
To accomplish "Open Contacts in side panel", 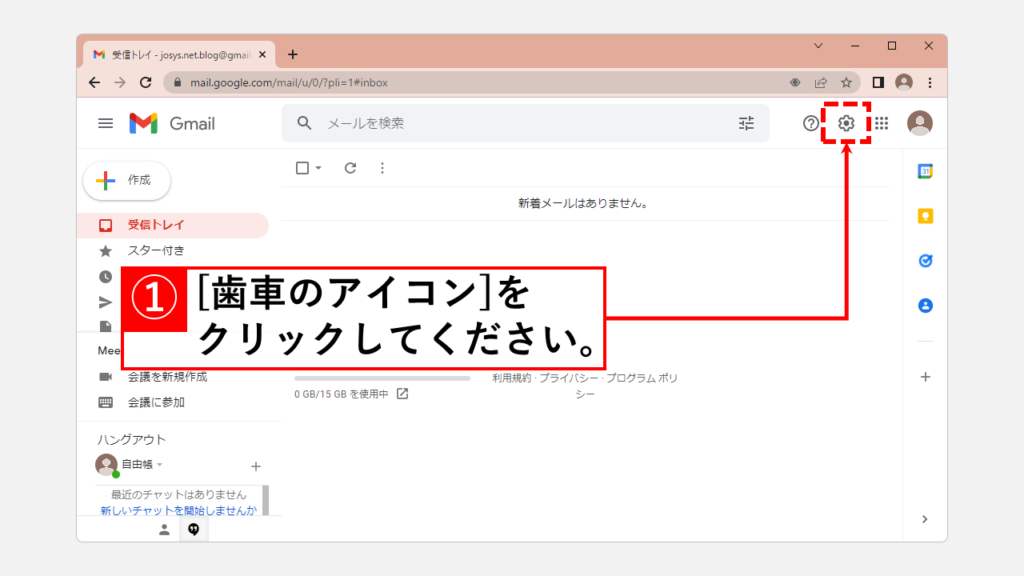I will click(x=925, y=306).
